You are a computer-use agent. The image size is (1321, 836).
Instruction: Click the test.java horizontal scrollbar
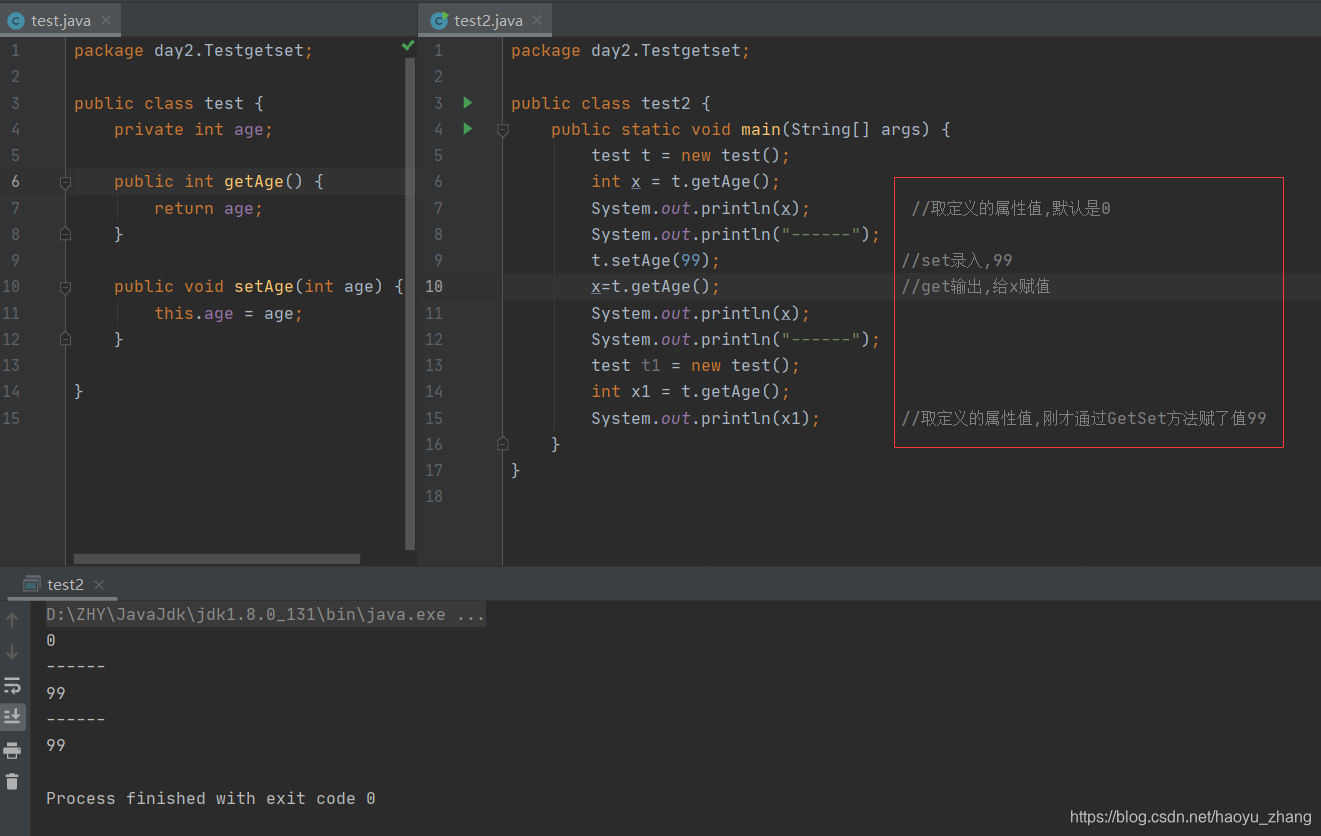pos(217,559)
